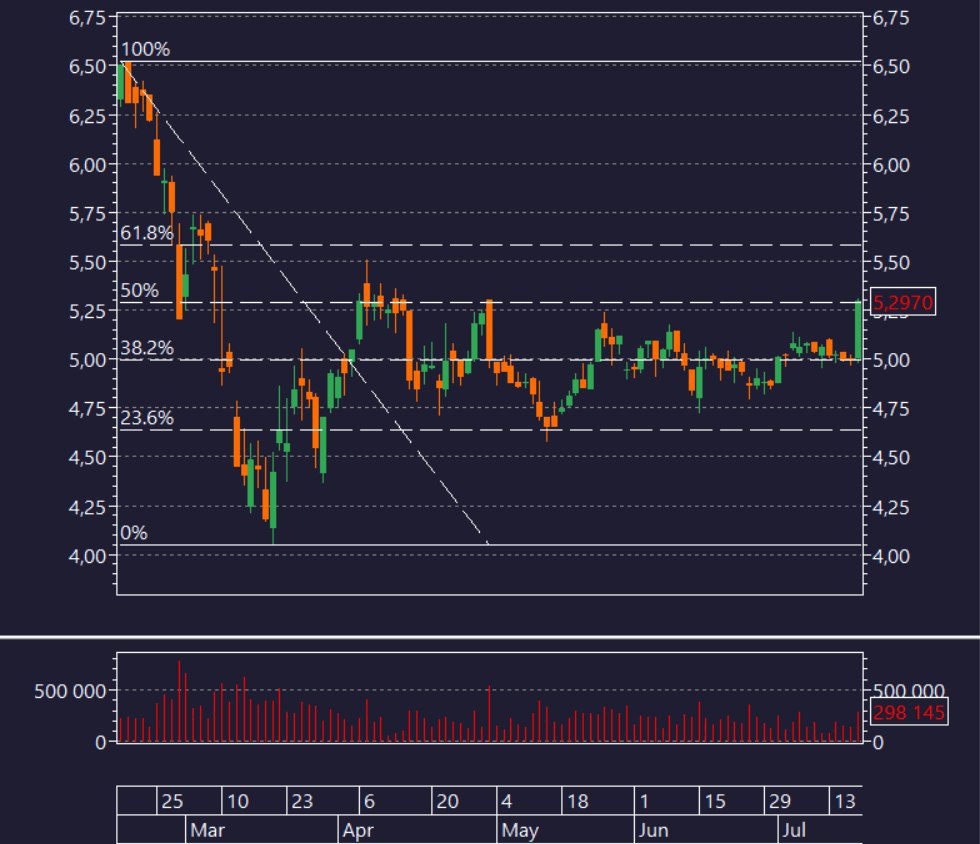Click date marker 18 on time axis
The height and width of the screenshot is (844, 980).
point(578,801)
